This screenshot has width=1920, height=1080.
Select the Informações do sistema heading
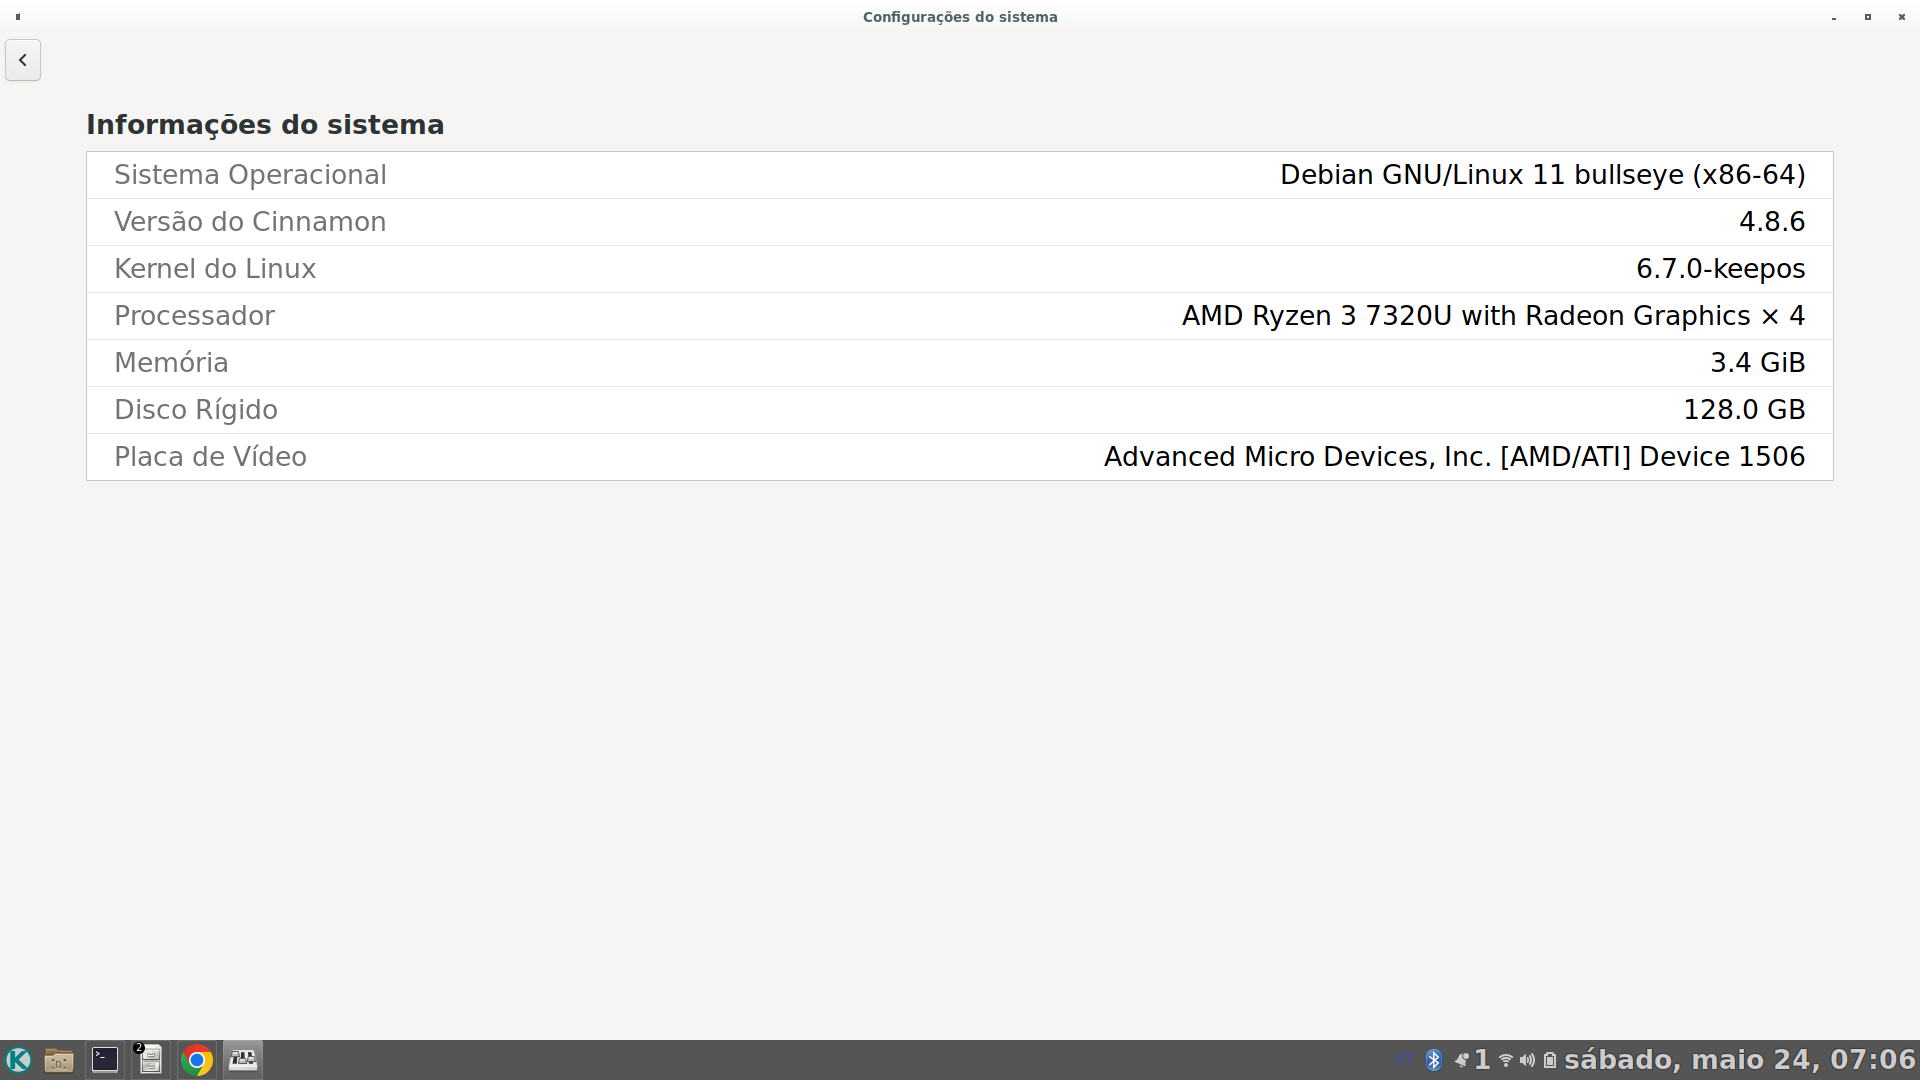pyautogui.click(x=265, y=125)
